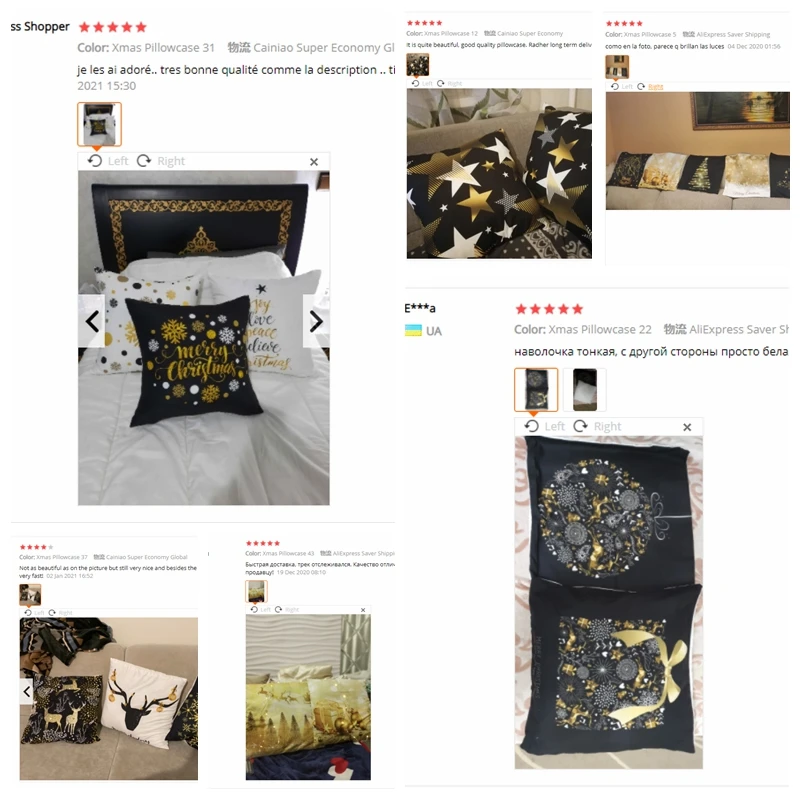Rotate Pillowcase 22 photo left

pyautogui.click(x=544, y=426)
